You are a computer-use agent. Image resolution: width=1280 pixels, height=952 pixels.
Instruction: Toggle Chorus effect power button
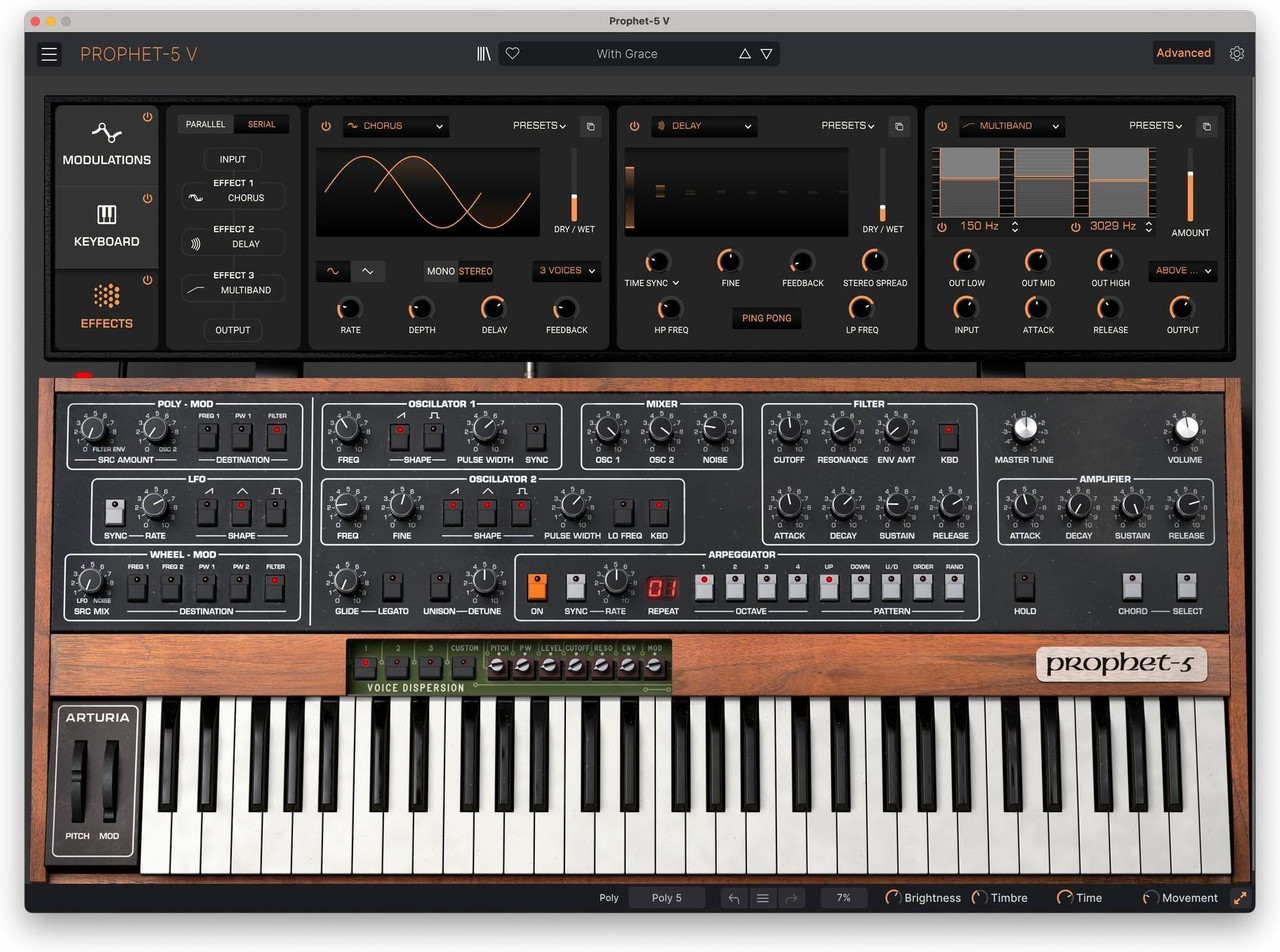(x=326, y=126)
